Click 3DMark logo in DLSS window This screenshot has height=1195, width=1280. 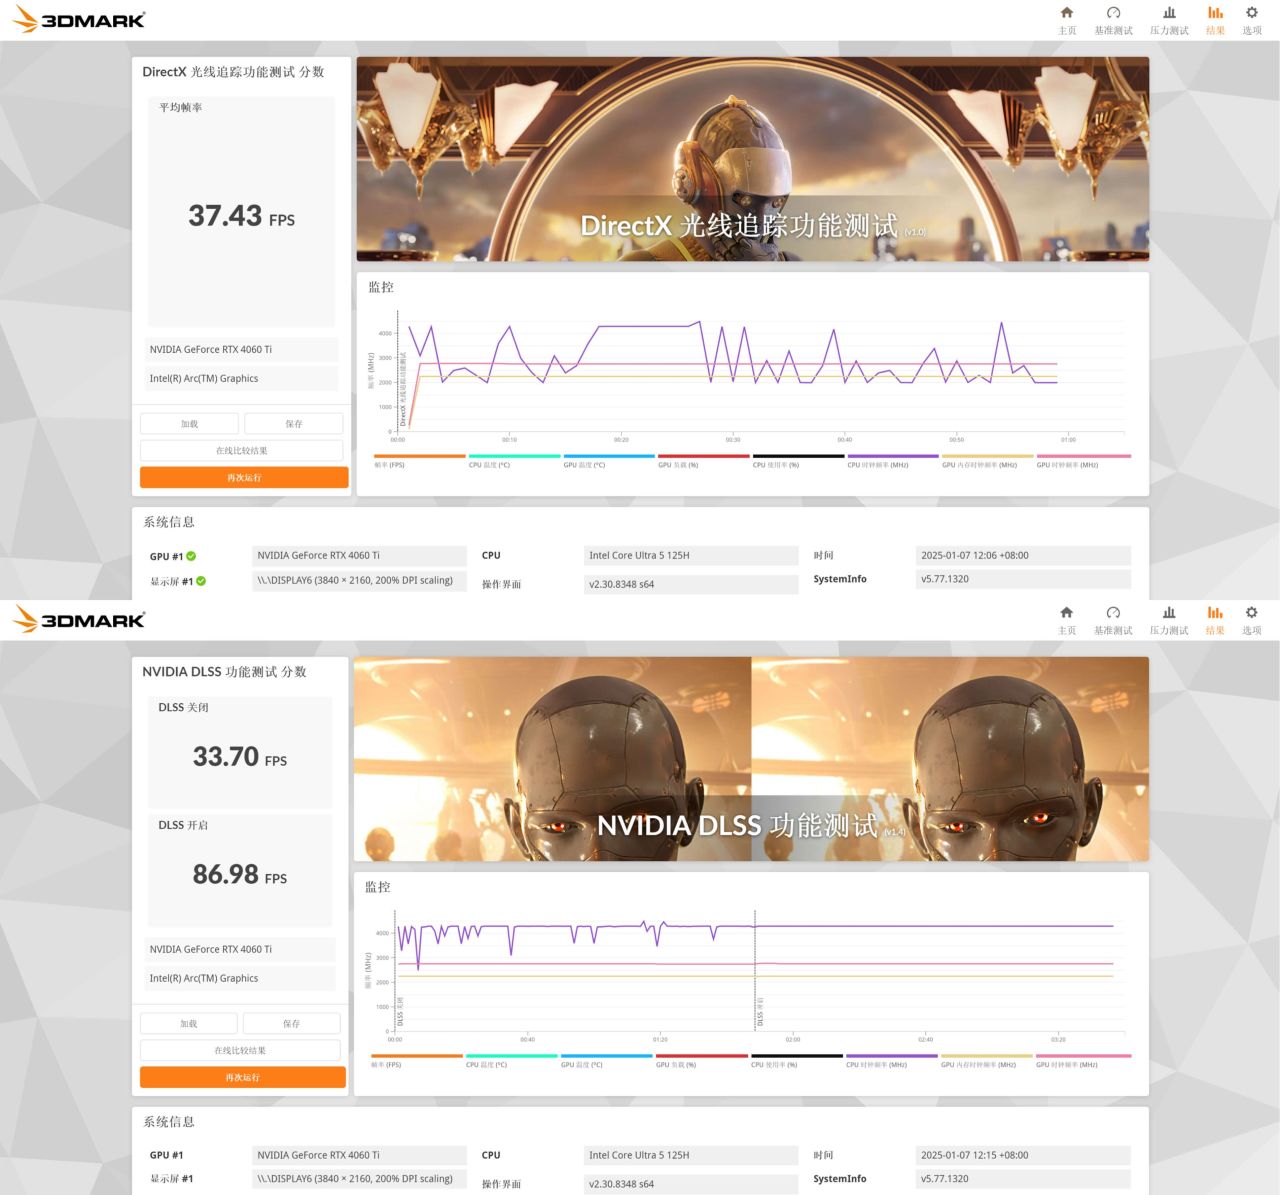[79, 619]
